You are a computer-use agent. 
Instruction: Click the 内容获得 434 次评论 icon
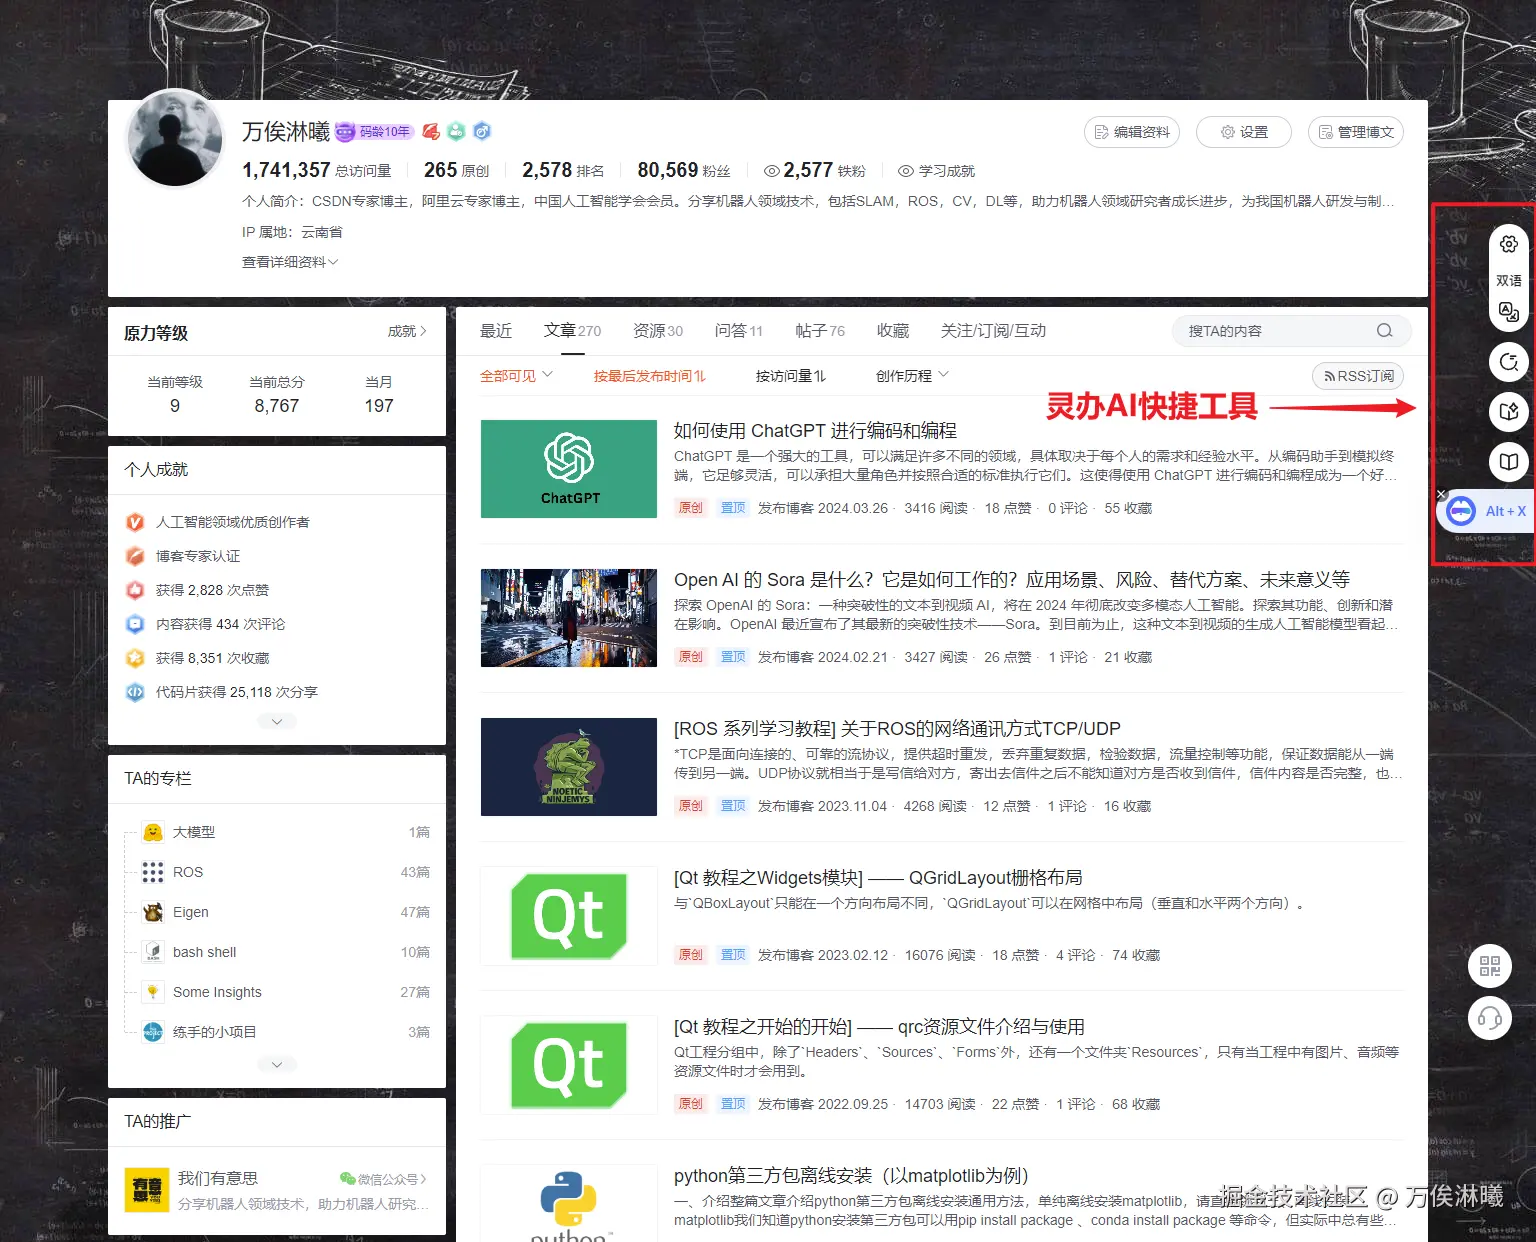pos(135,624)
